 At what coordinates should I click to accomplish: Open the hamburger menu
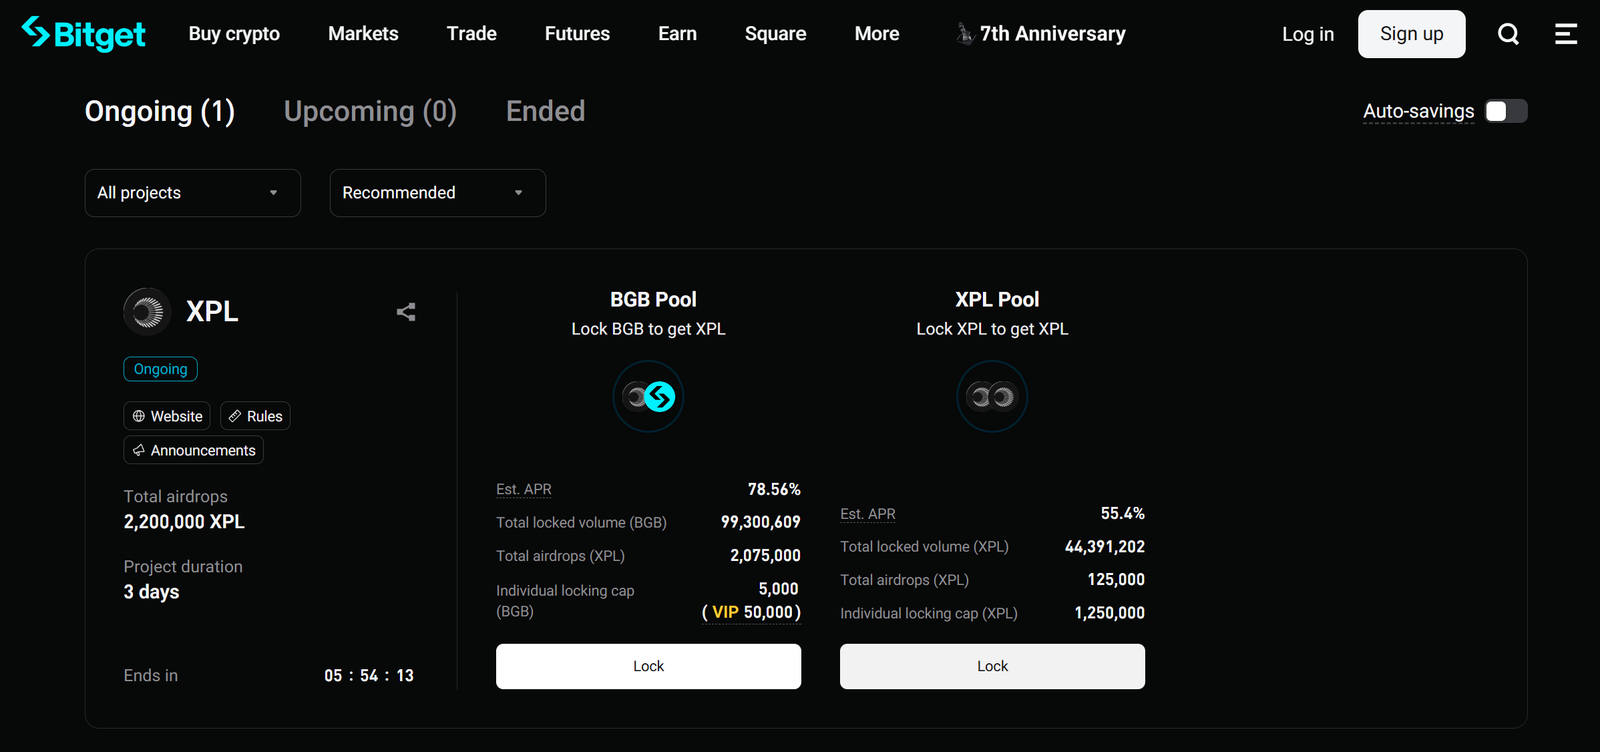(x=1565, y=33)
